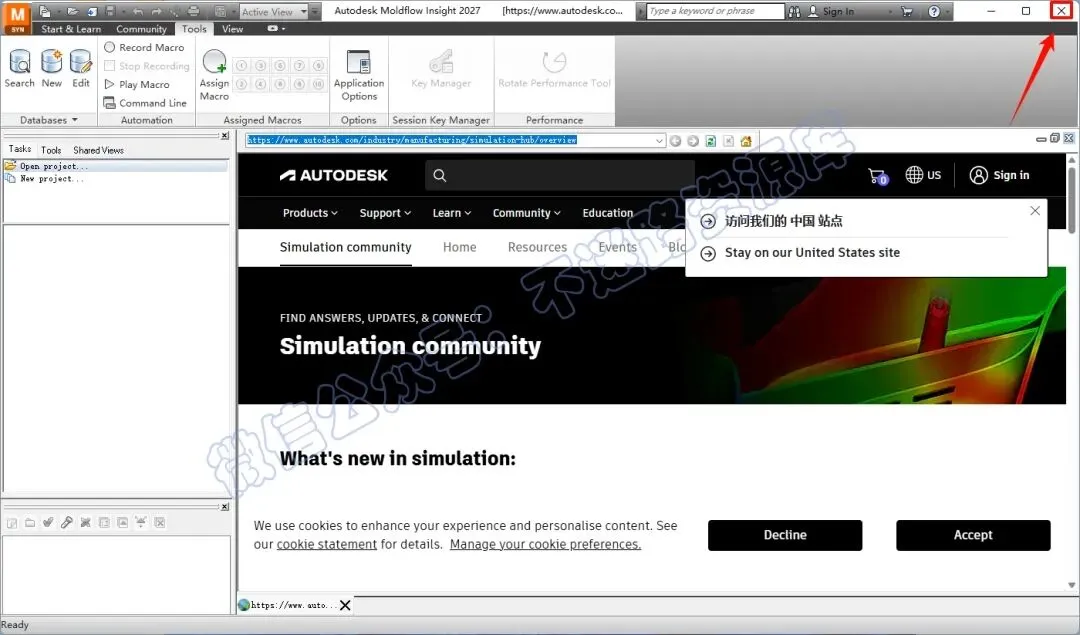Viewport: 1080px width, 635px height.
Task: Click Play Macro
Action: 136,84
